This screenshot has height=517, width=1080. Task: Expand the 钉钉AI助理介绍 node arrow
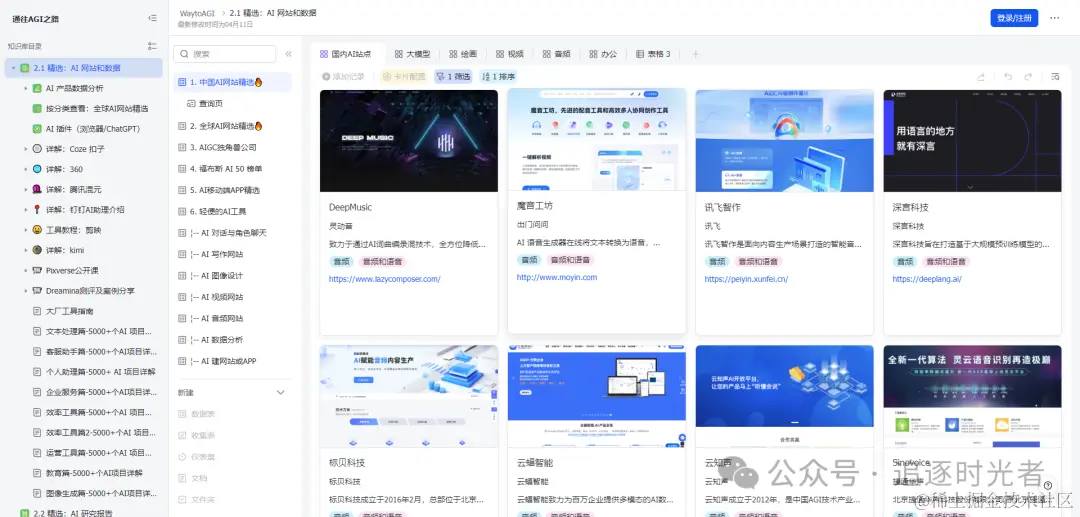tap(25, 209)
